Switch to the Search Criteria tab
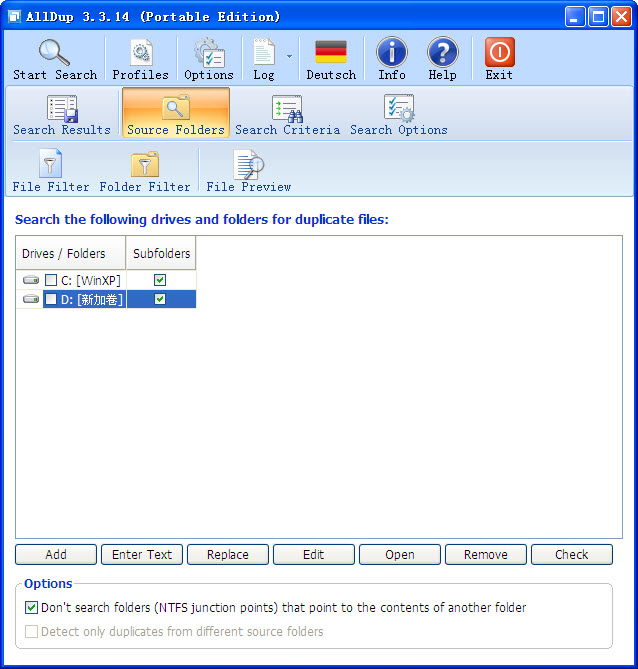 click(287, 112)
